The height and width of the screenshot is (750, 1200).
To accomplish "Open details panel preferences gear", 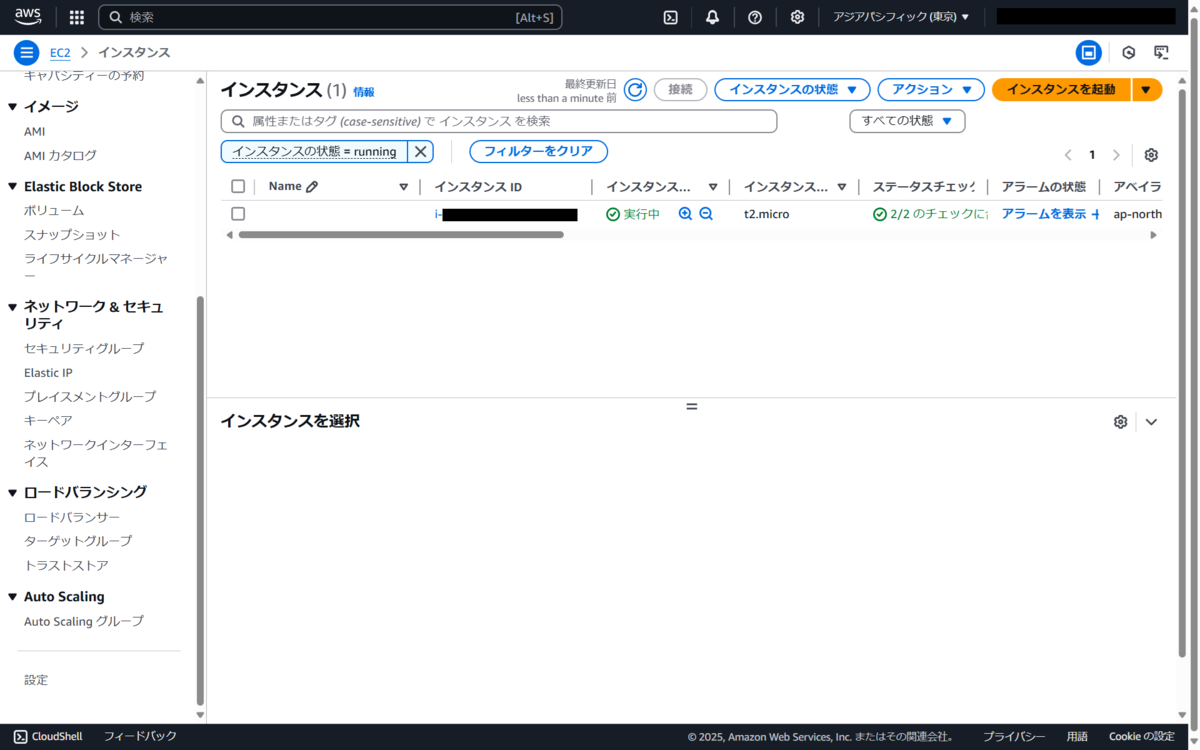I will pyautogui.click(x=1120, y=422).
